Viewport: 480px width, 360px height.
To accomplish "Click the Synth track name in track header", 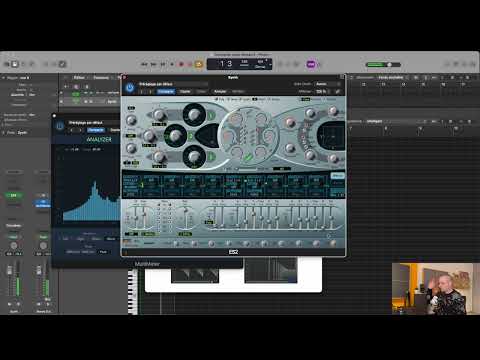I will pyautogui.click(x=112, y=101).
